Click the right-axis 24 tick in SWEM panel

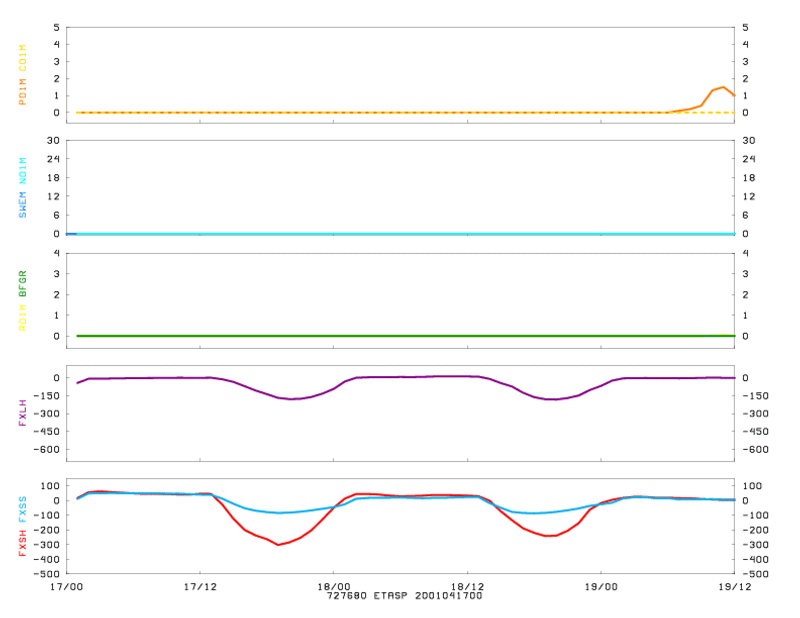(748, 159)
